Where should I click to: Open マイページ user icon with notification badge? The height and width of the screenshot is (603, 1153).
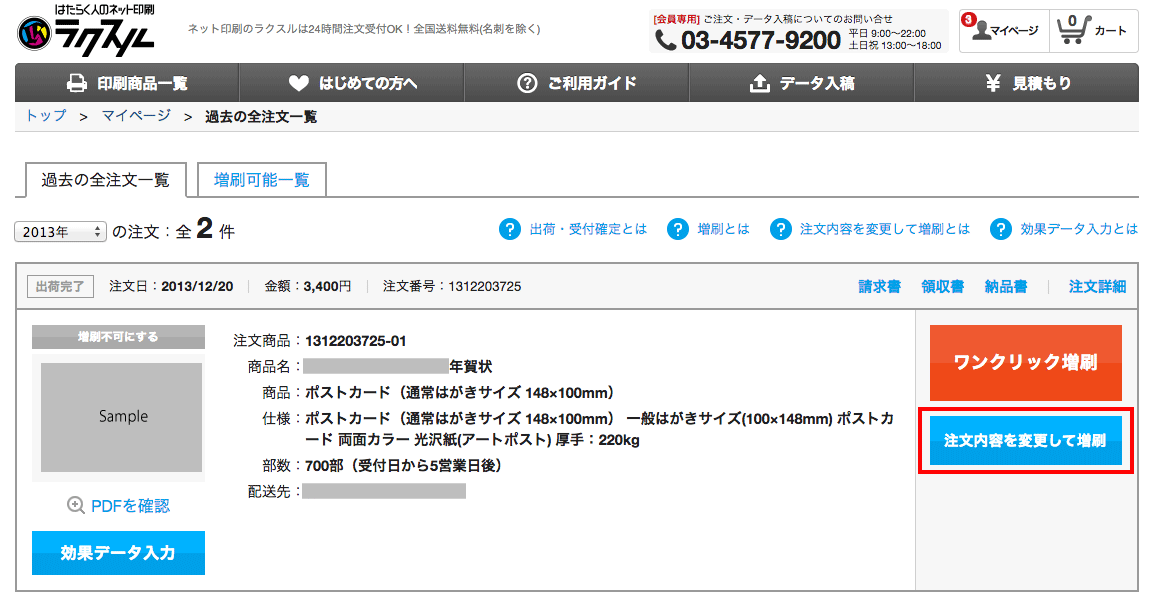(x=982, y=29)
